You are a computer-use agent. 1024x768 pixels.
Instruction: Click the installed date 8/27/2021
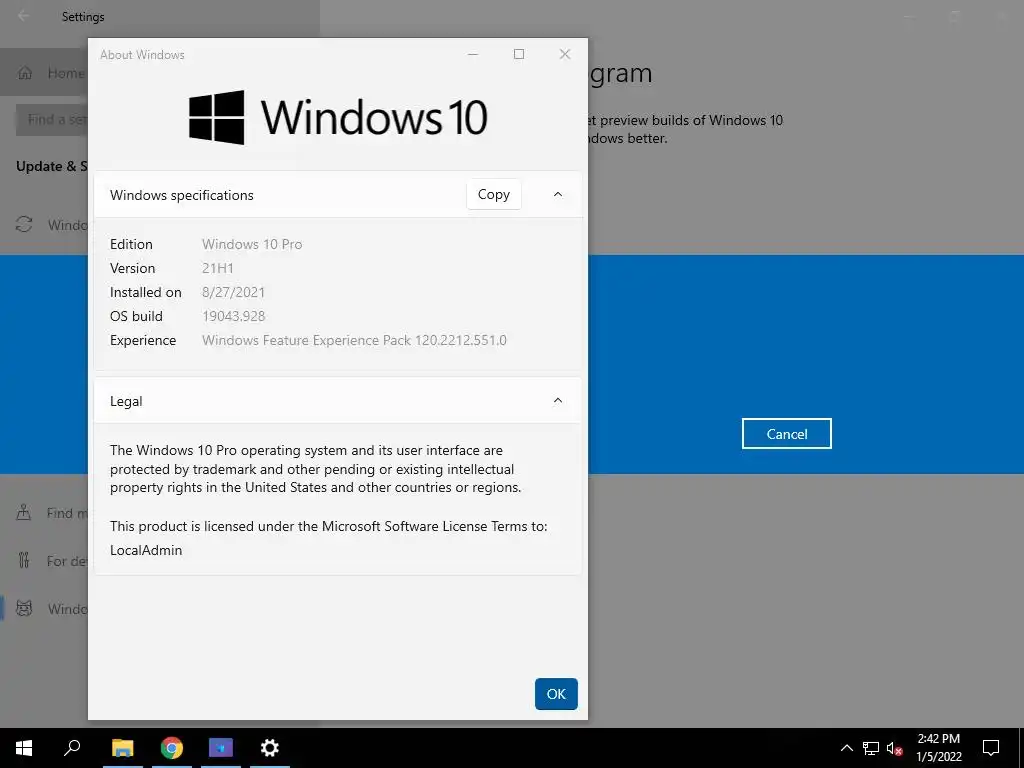click(x=233, y=293)
